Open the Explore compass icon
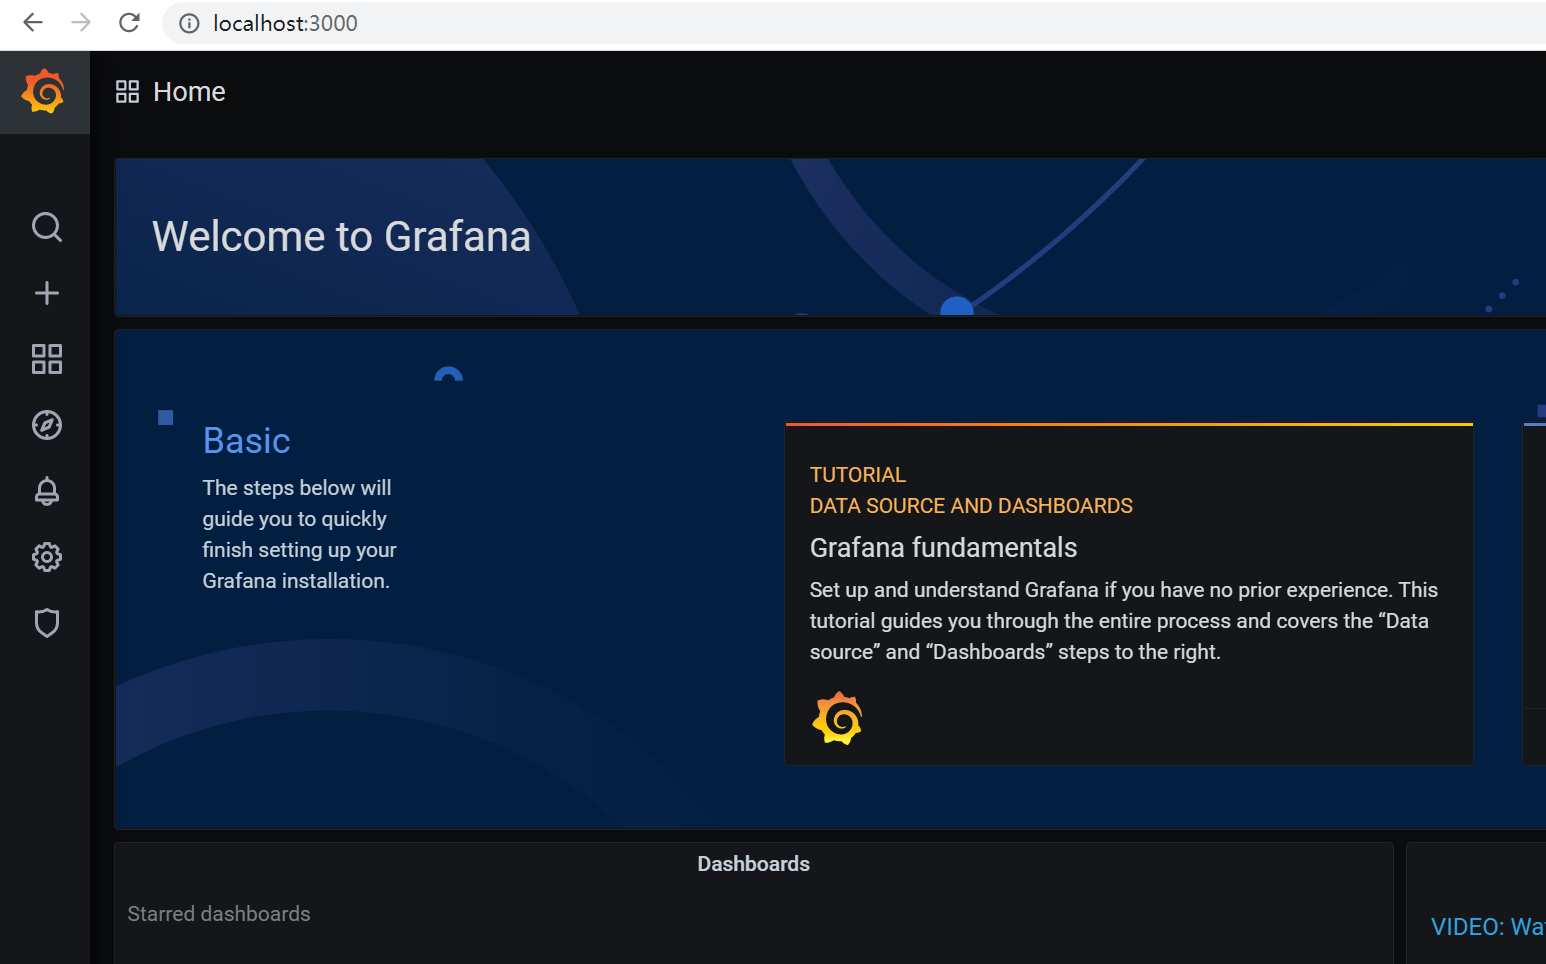 point(47,425)
